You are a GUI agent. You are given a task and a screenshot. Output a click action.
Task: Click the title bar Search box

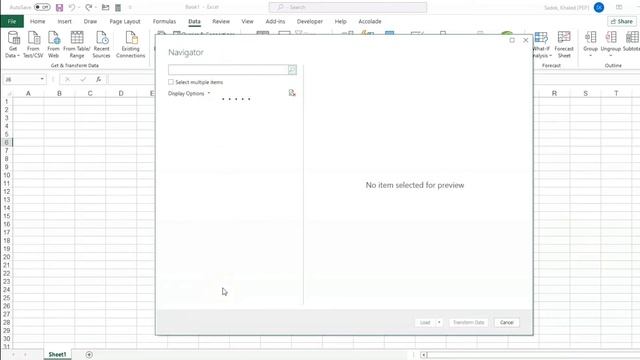click(x=348, y=7)
